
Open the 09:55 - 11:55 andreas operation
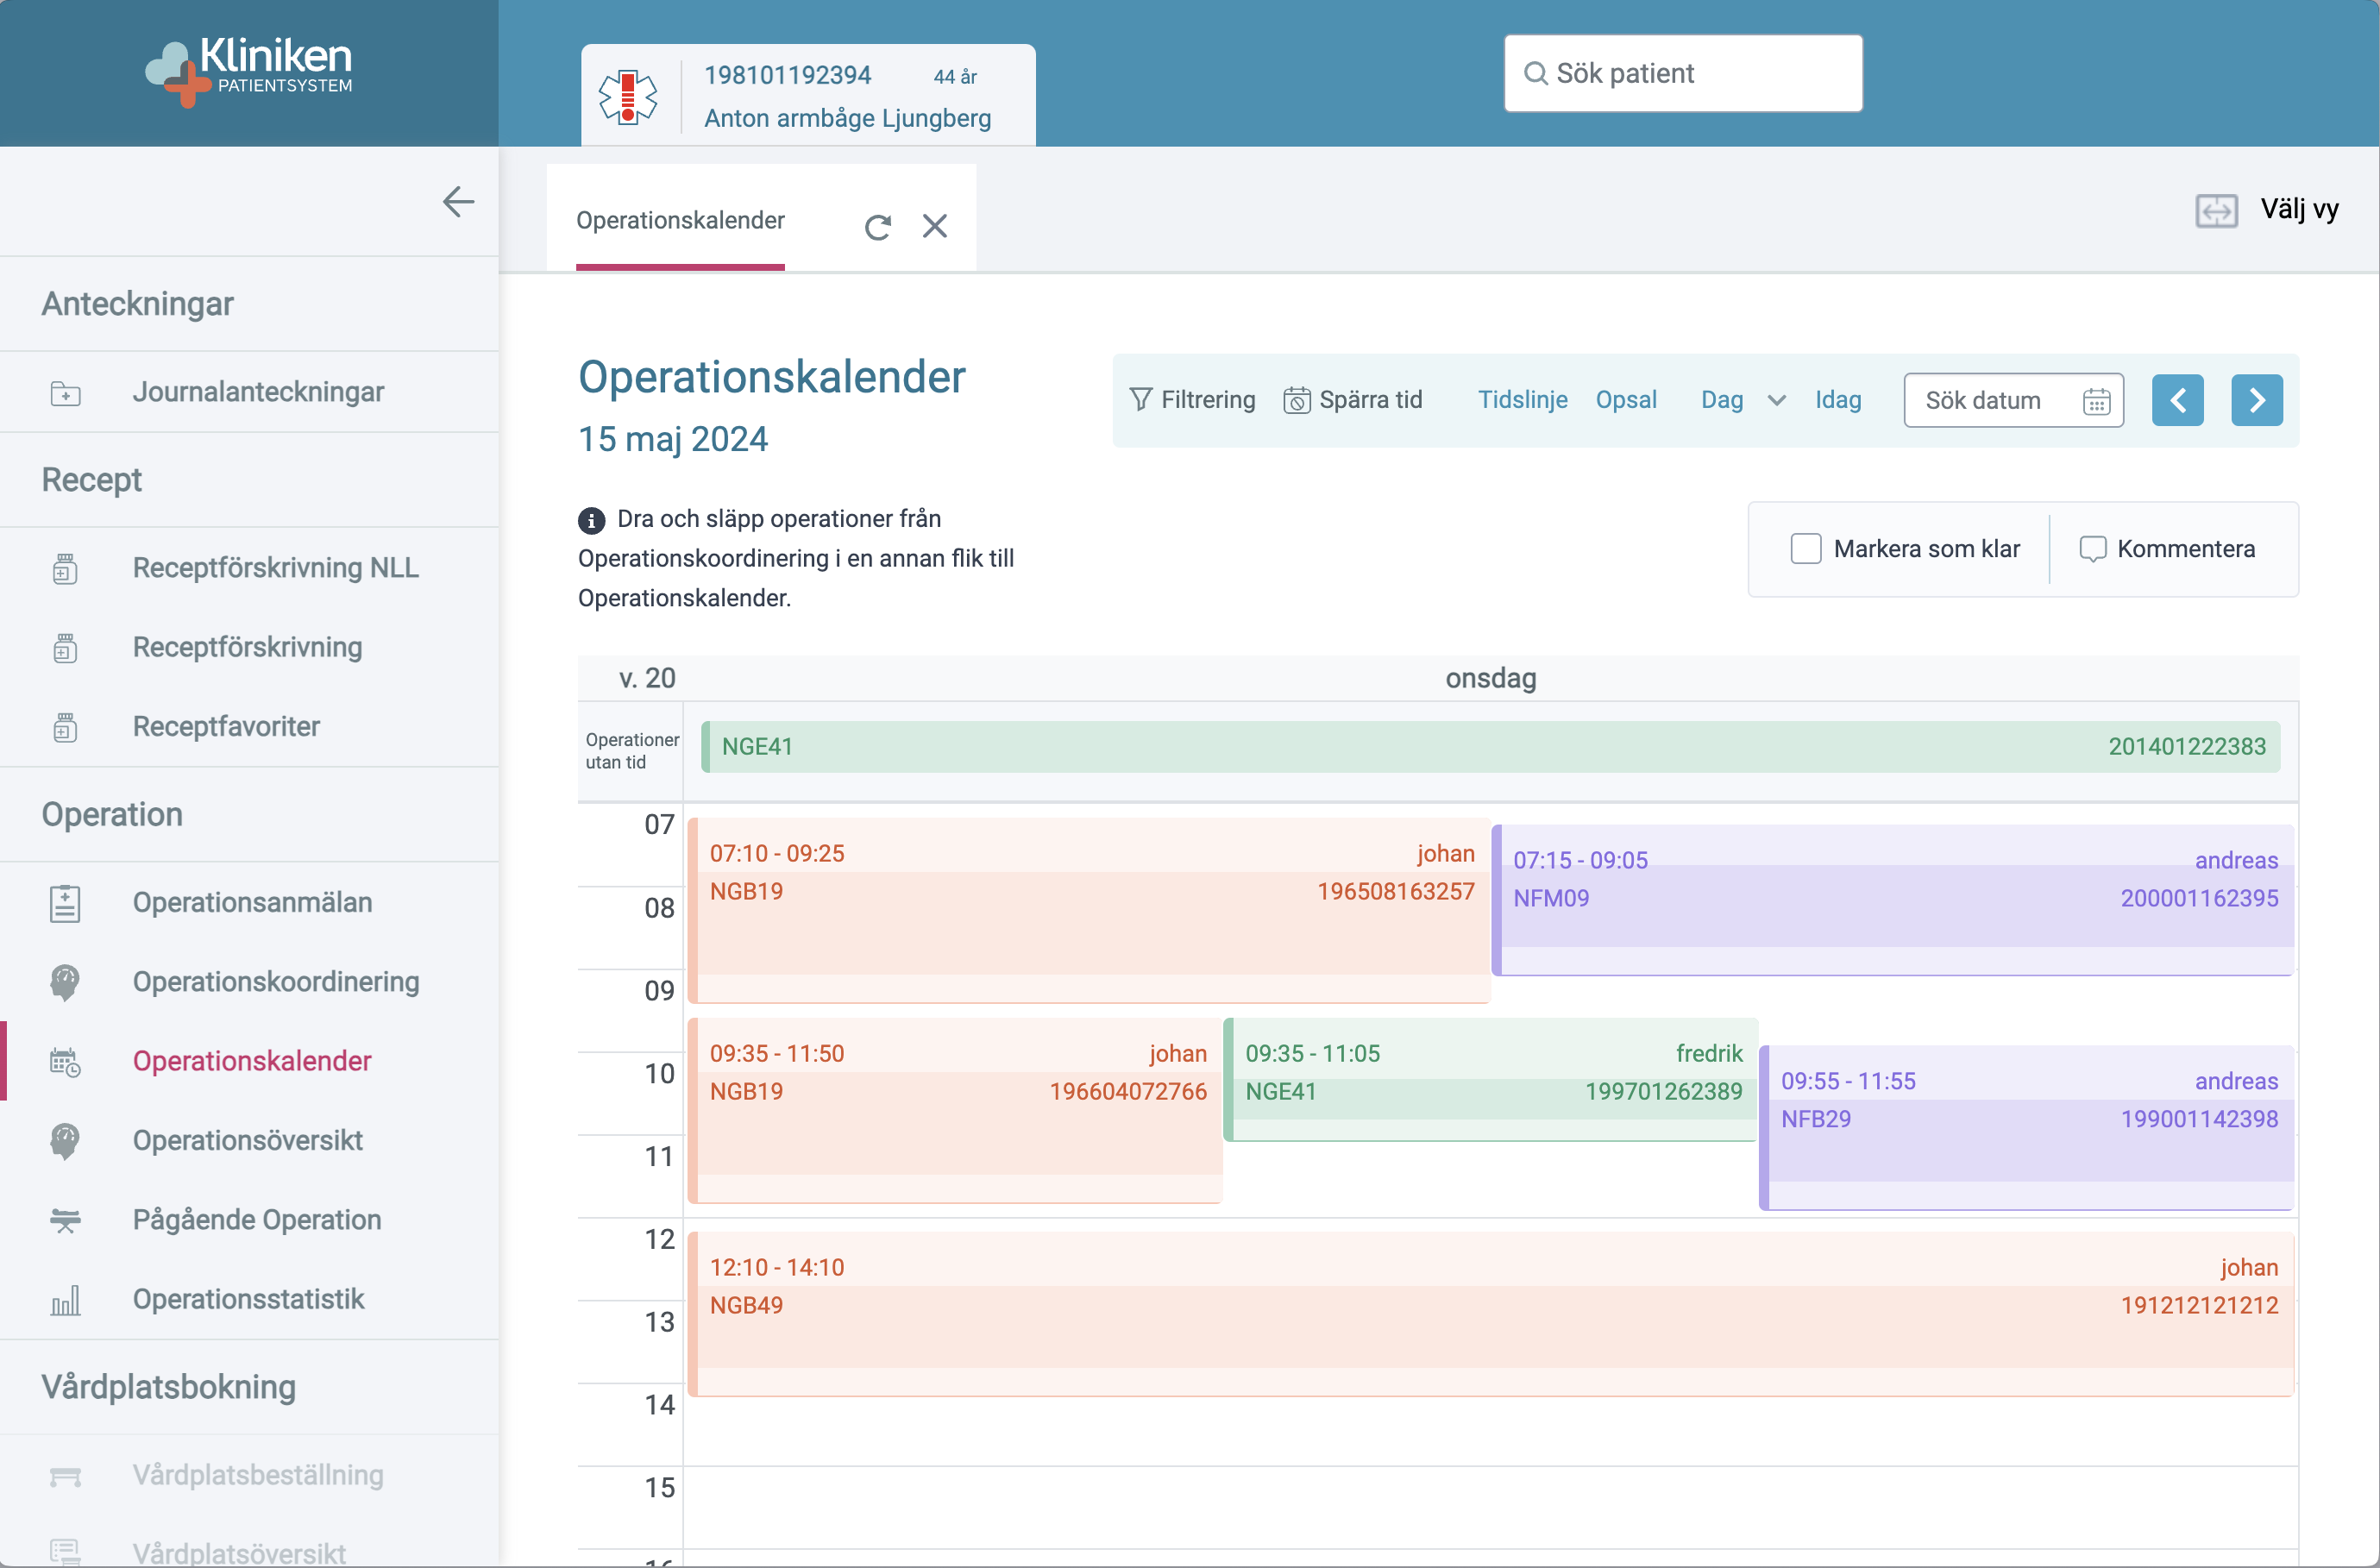click(x=2026, y=1127)
